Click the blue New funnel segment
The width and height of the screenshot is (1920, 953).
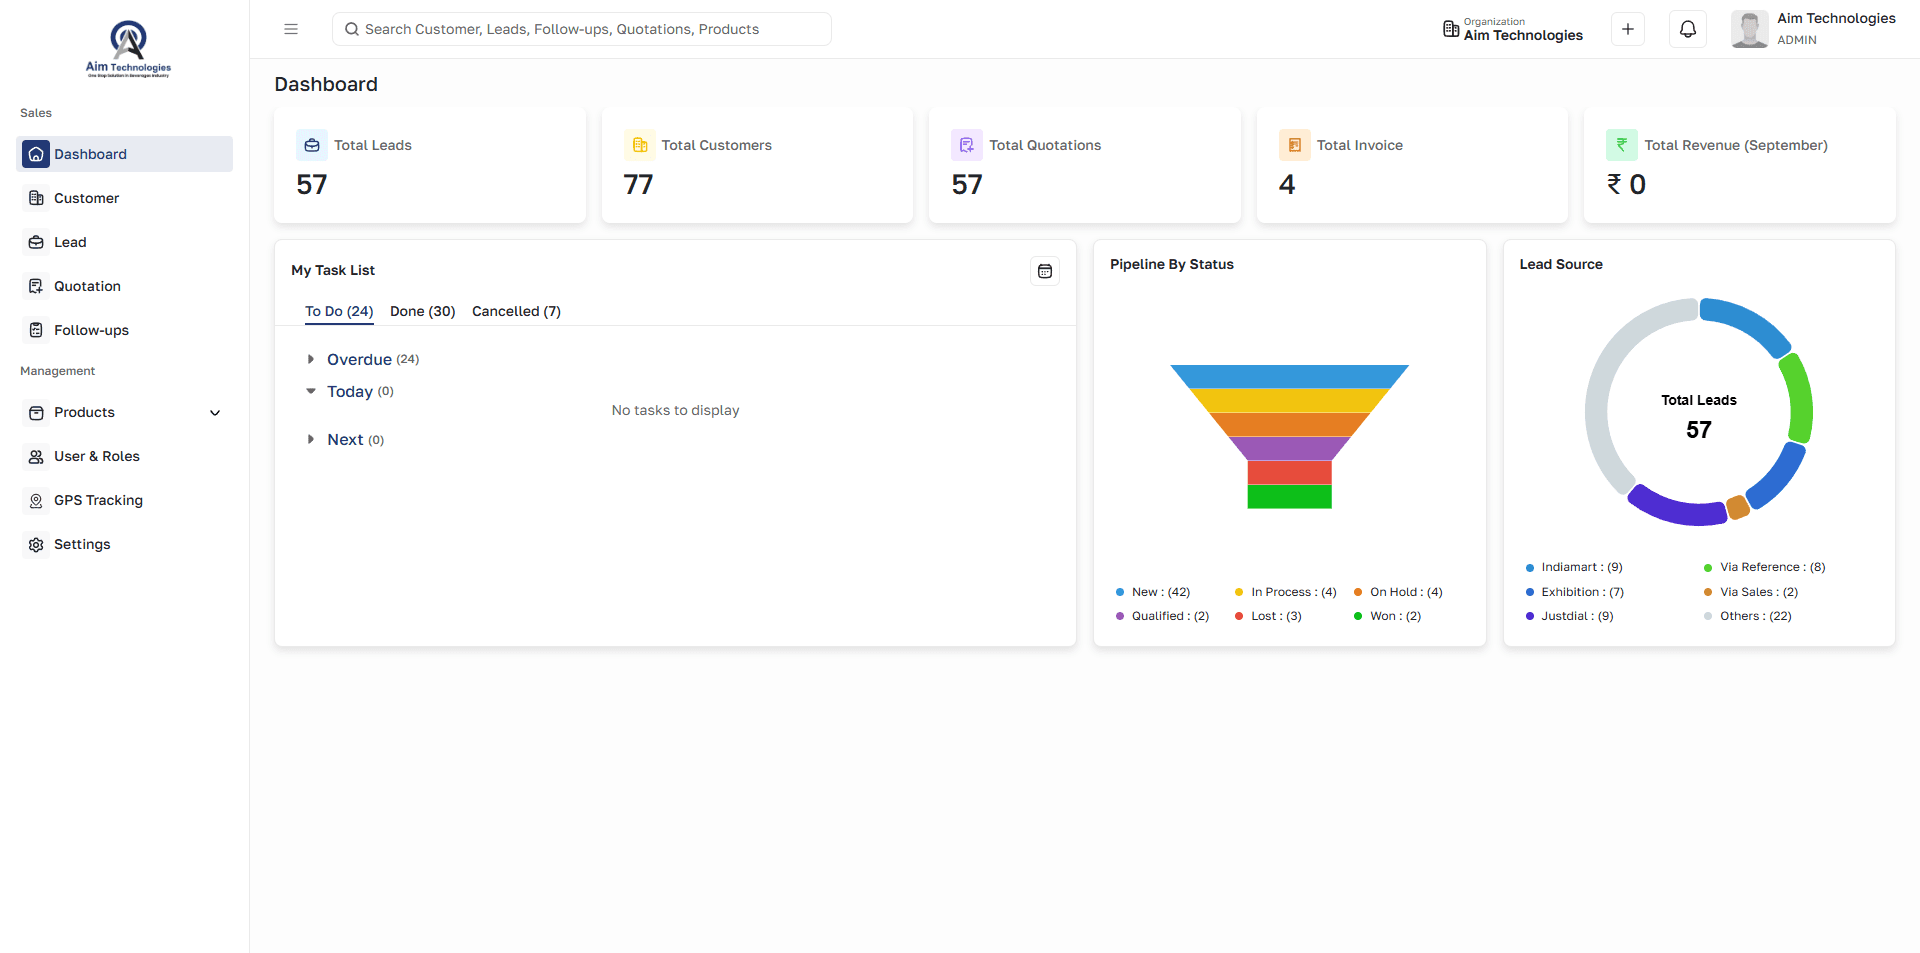click(1289, 376)
